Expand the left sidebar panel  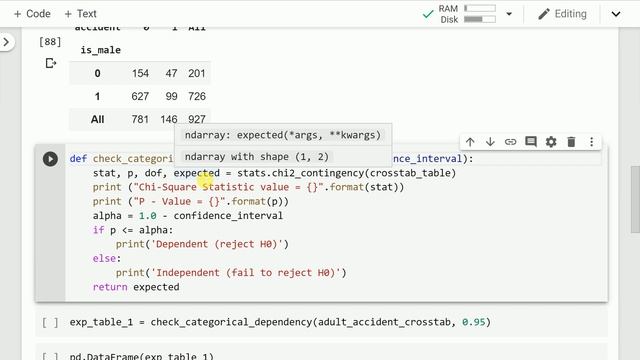coord(6,42)
